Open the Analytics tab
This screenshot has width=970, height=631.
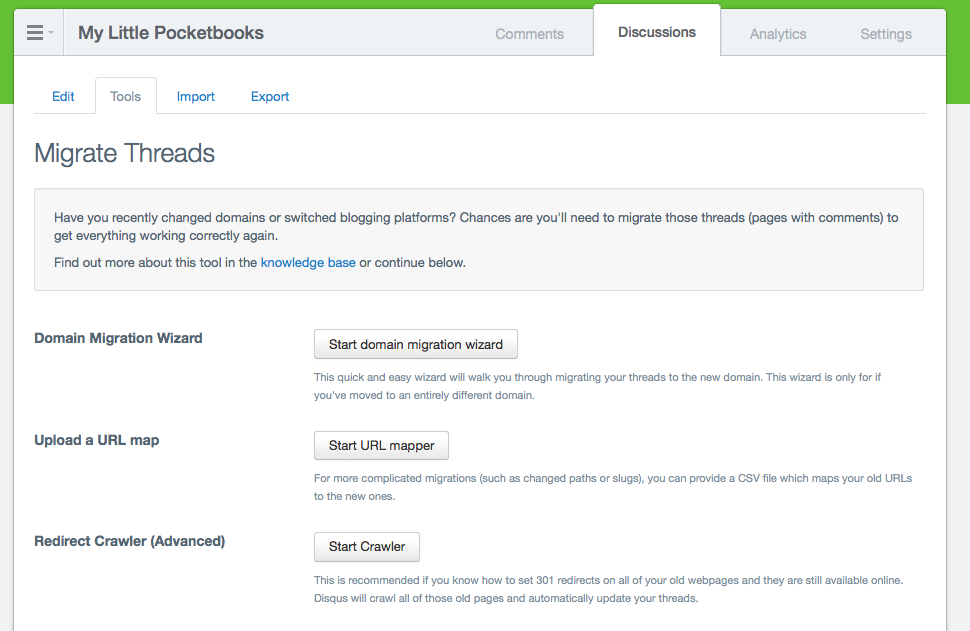pos(778,34)
